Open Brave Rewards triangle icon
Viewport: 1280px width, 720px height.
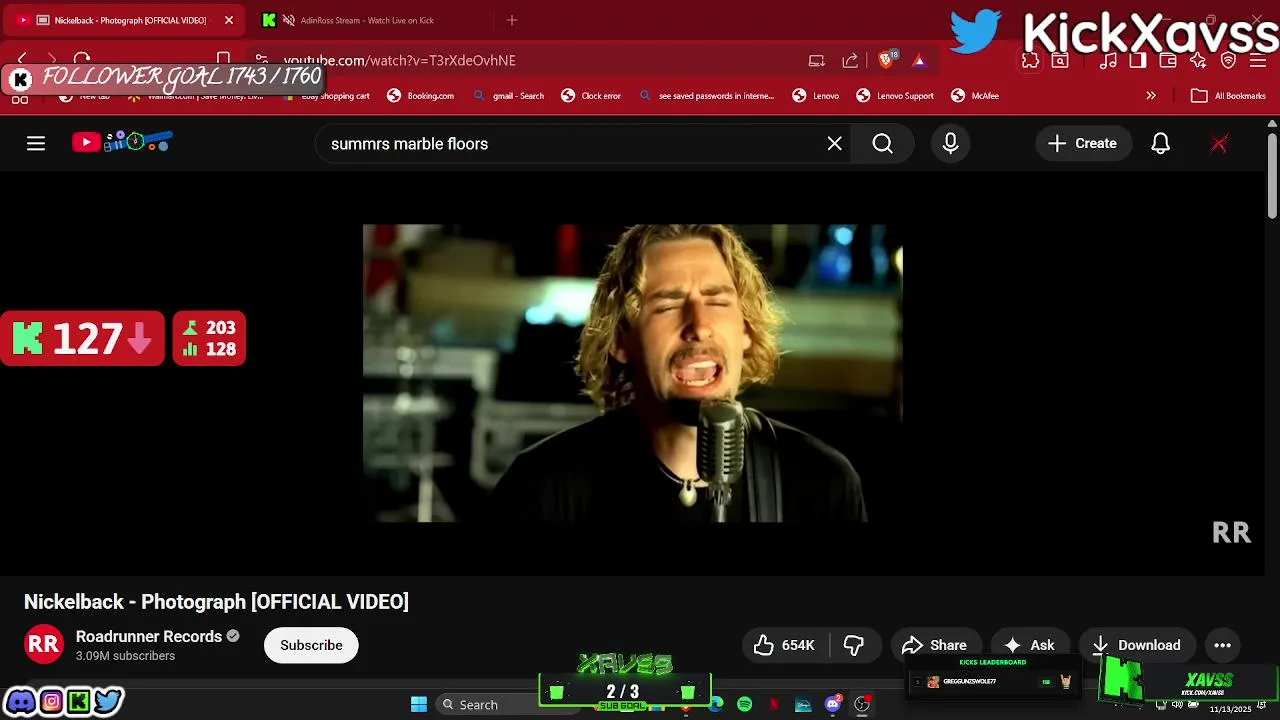pos(919,60)
